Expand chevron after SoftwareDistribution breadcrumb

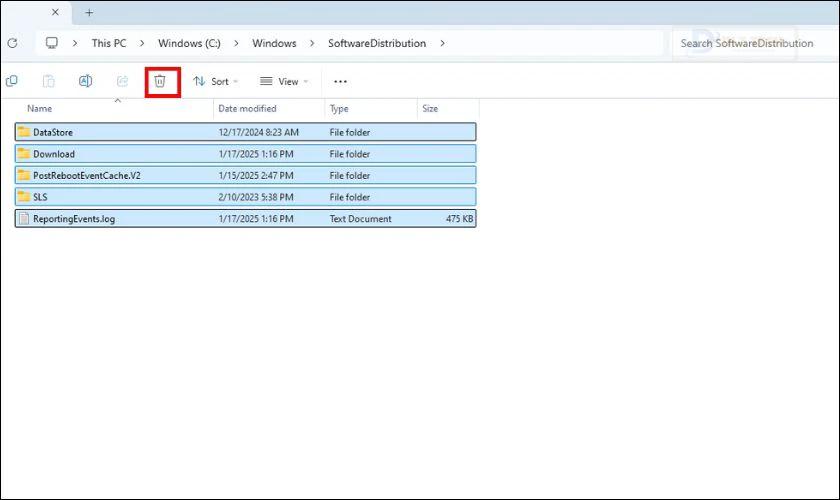[x=442, y=43]
